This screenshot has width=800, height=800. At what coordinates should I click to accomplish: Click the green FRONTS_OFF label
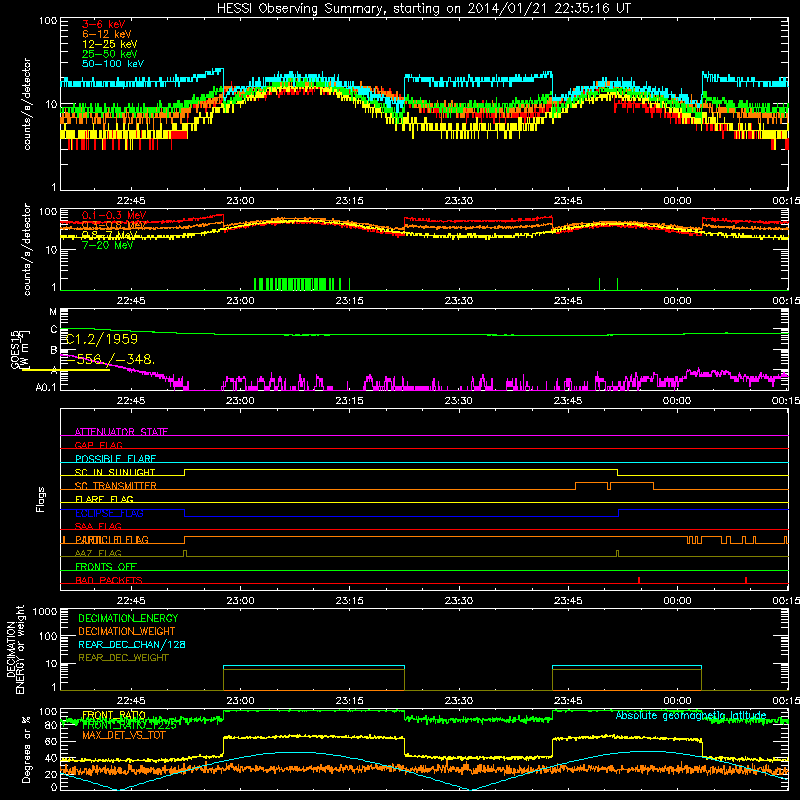tap(106, 567)
